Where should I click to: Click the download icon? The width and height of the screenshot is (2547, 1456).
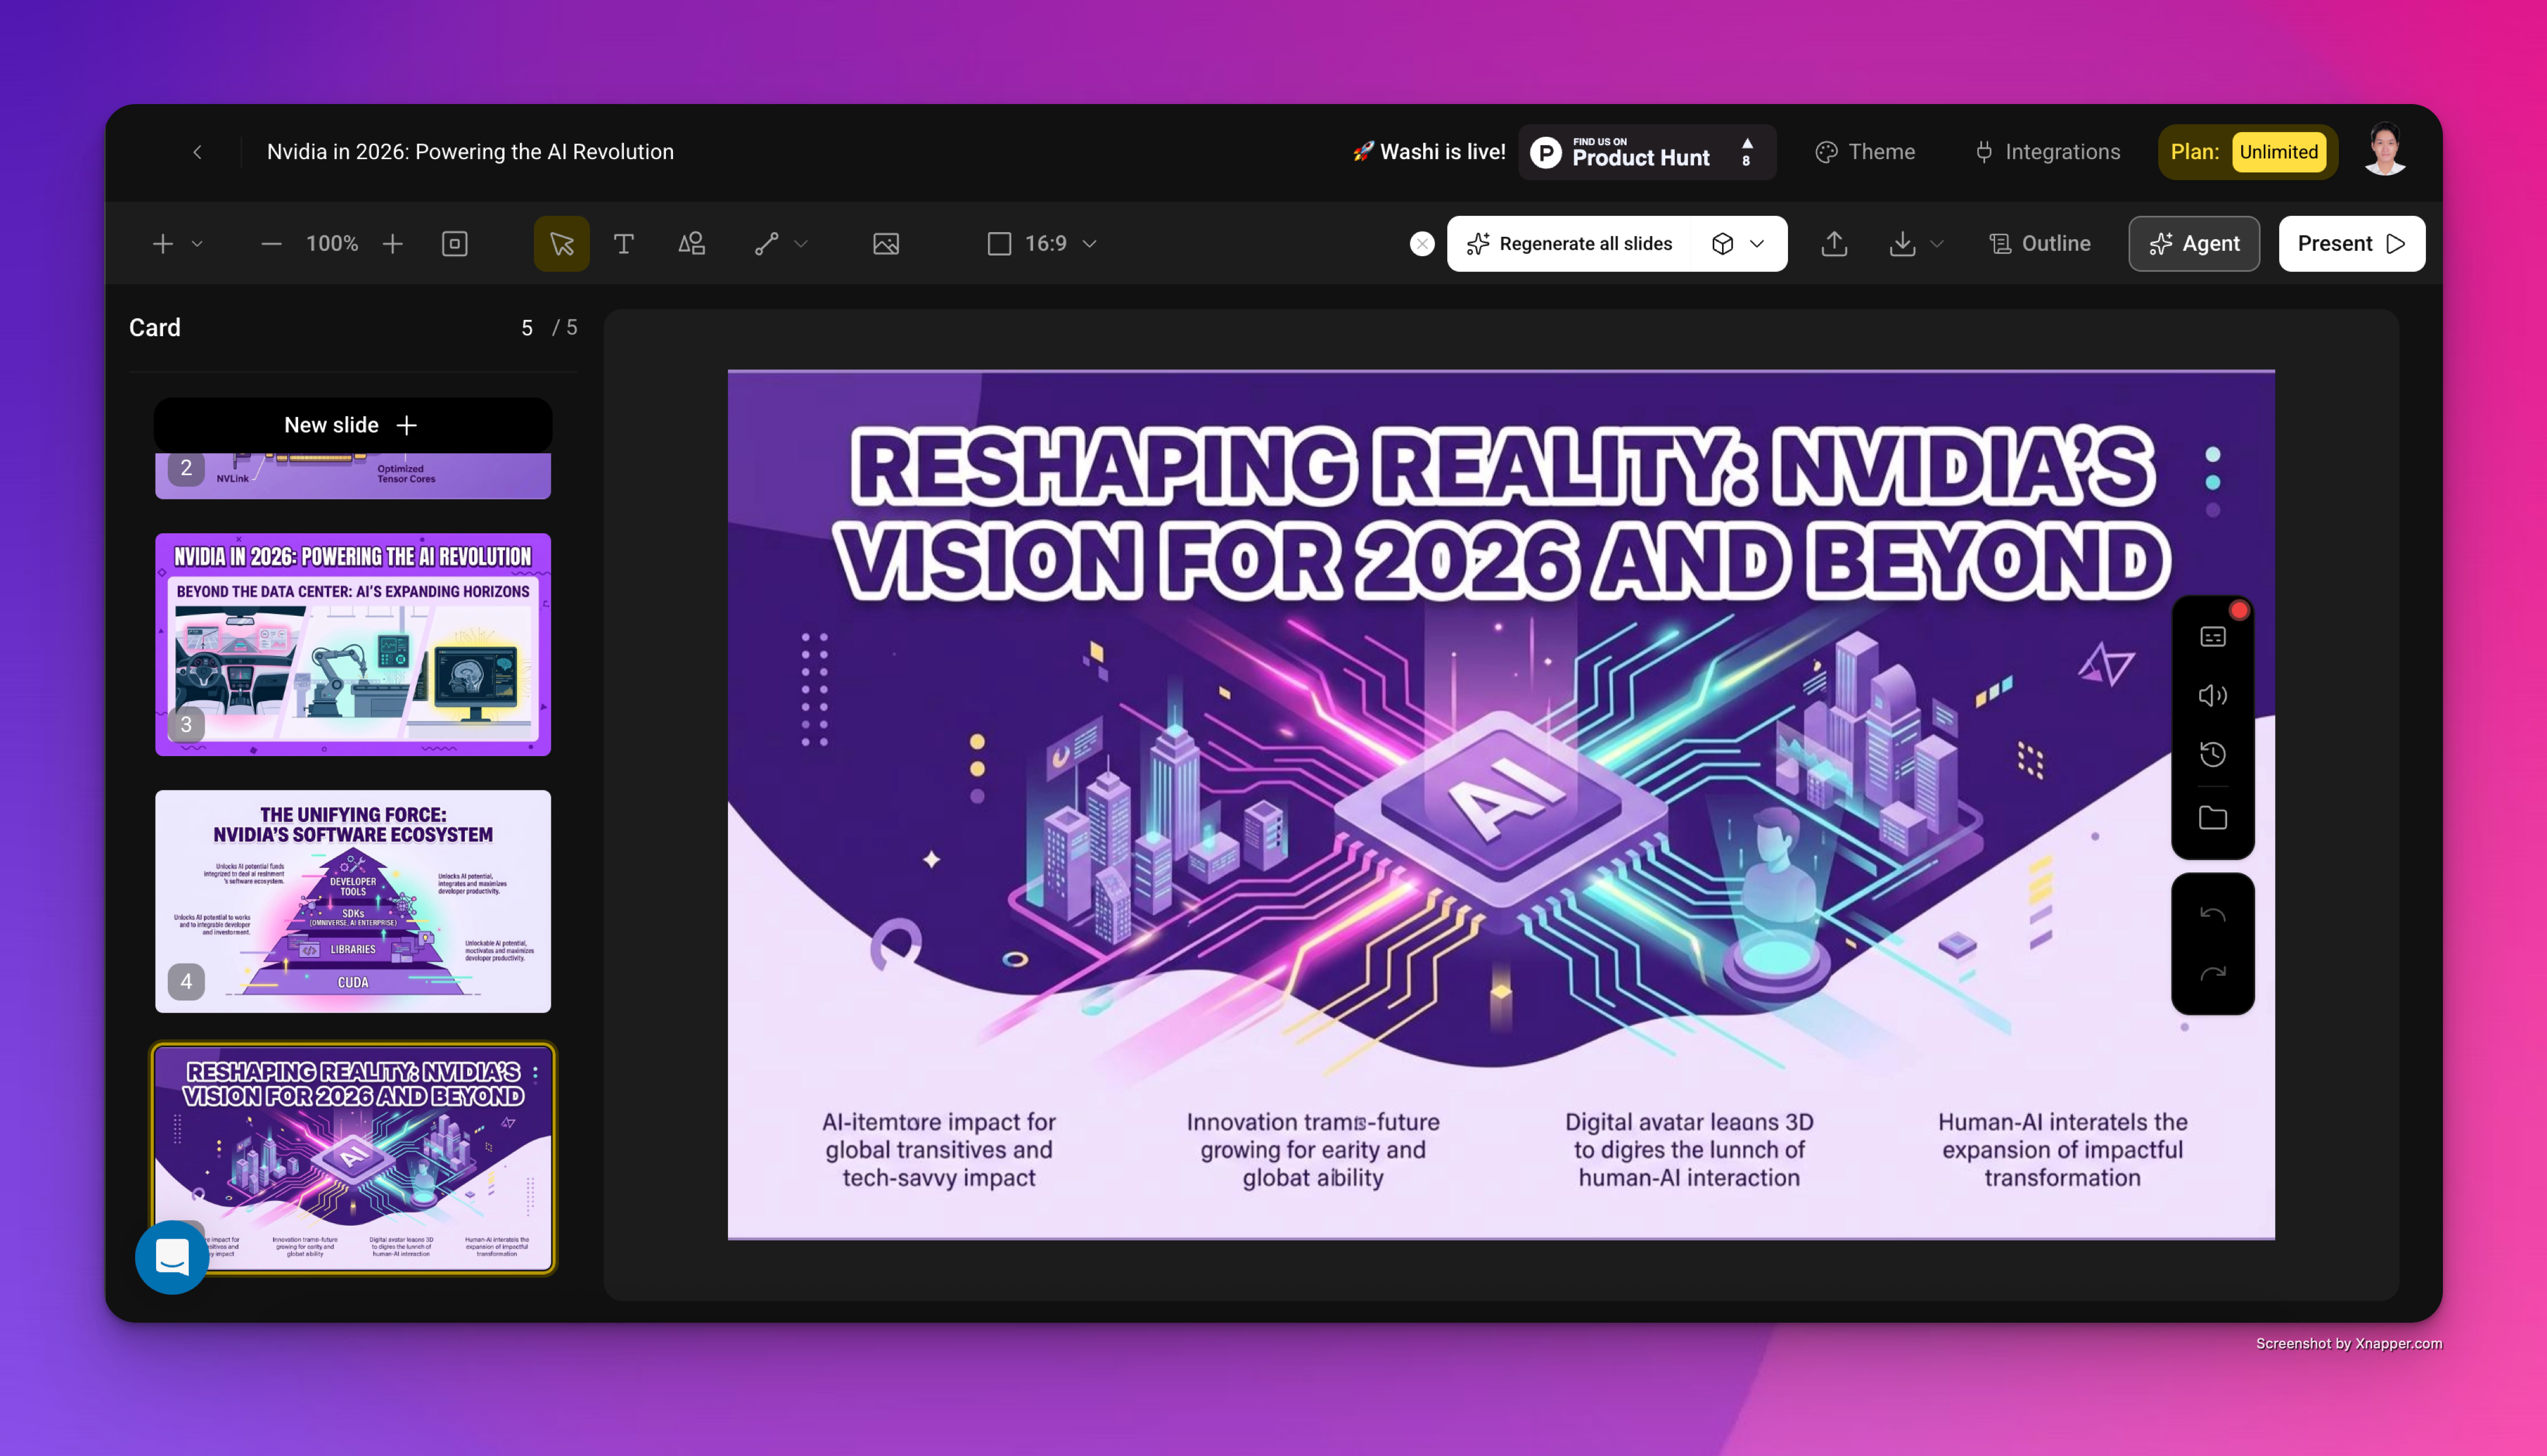tap(1902, 244)
